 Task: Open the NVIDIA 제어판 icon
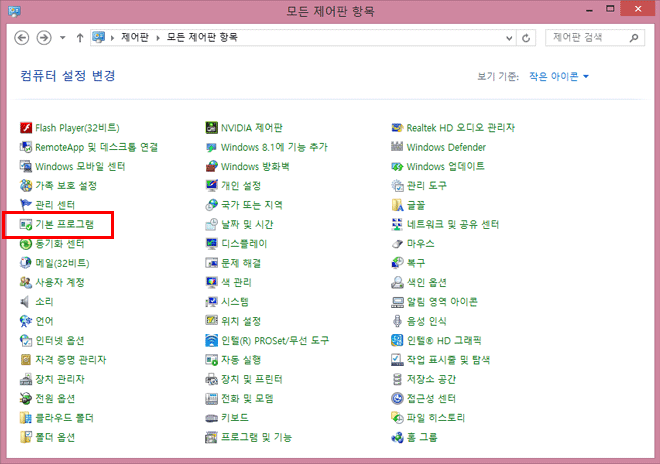tap(211, 128)
